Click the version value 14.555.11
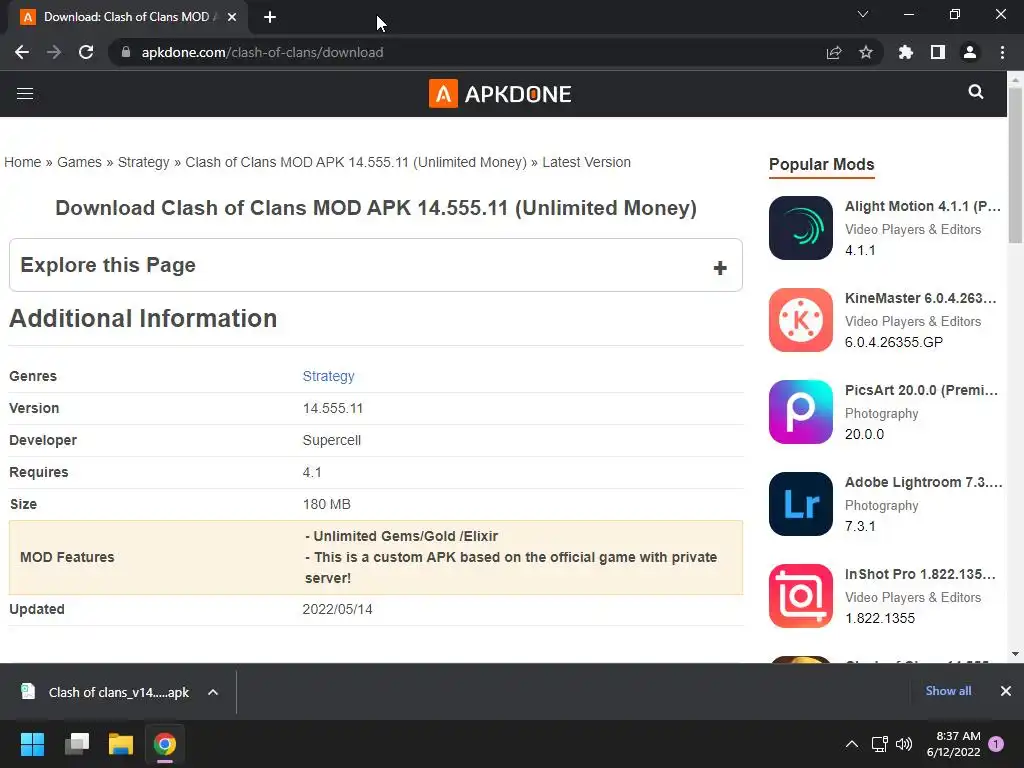The width and height of the screenshot is (1024, 768). (332, 408)
